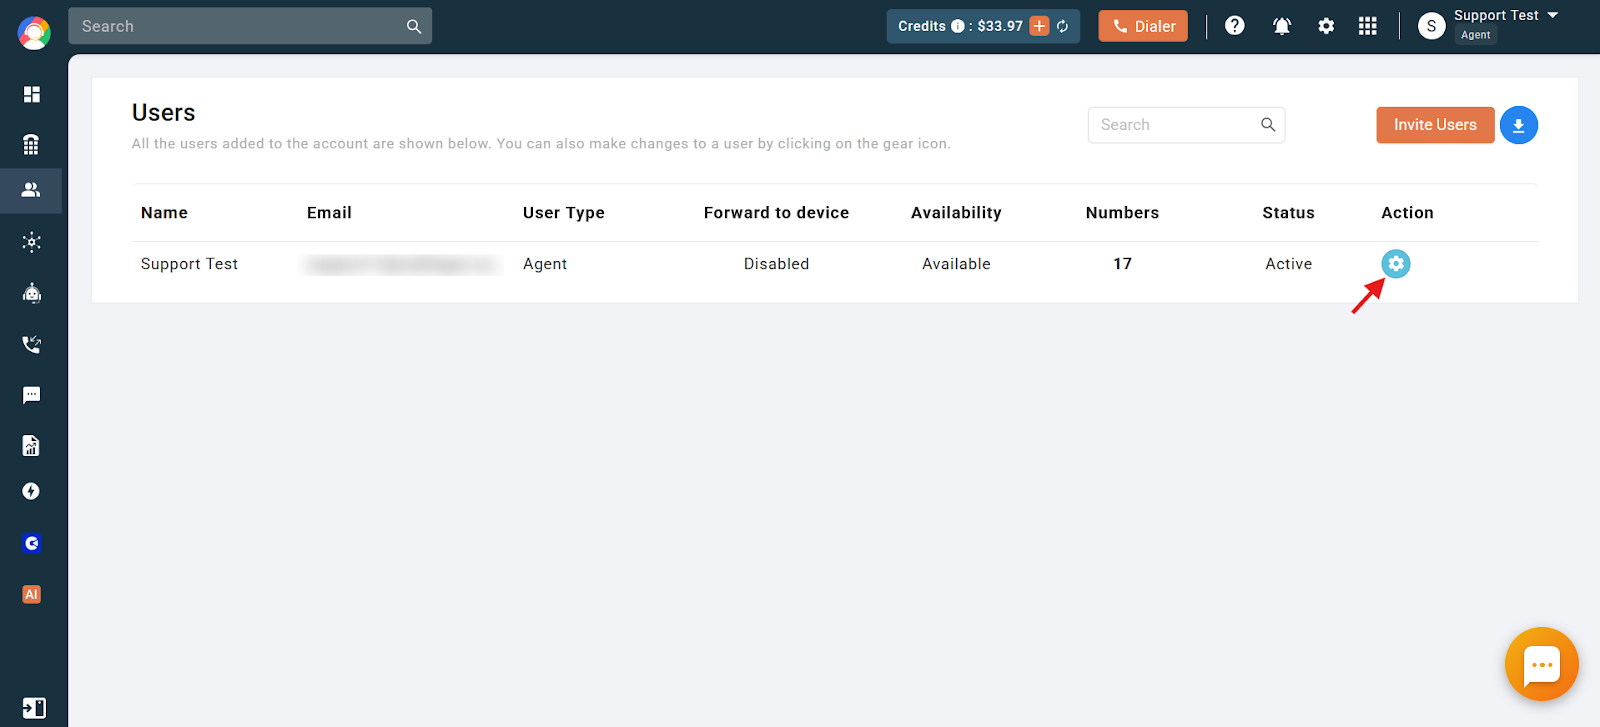Open the gear action for Support Test
The image size is (1600, 727).
pyautogui.click(x=1396, y=264)
